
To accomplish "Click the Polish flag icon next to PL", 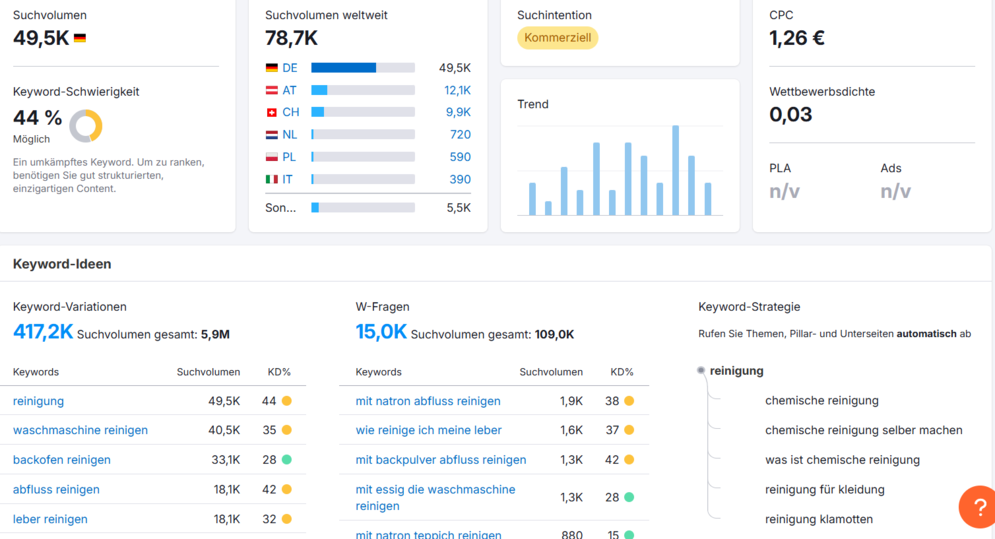I will click(x=272, y=157).
